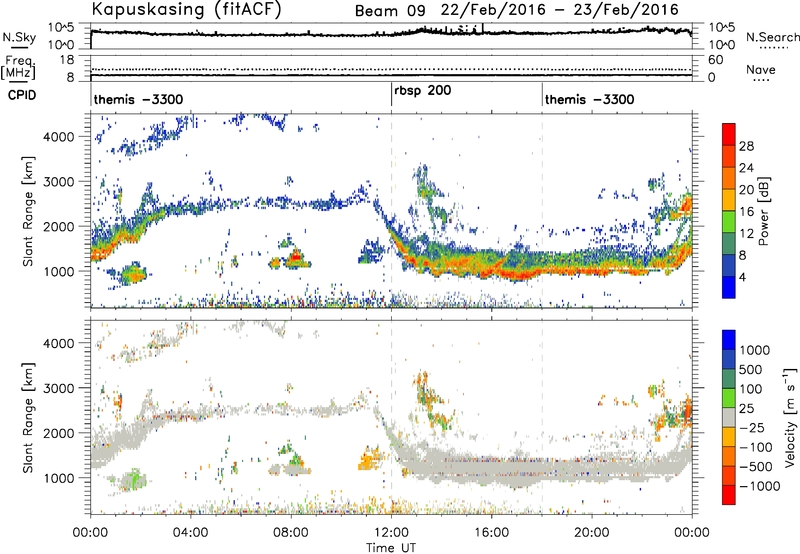Click '-1000' tick on Velocity color bar
The image size is (800, 554).
point(760,486)
